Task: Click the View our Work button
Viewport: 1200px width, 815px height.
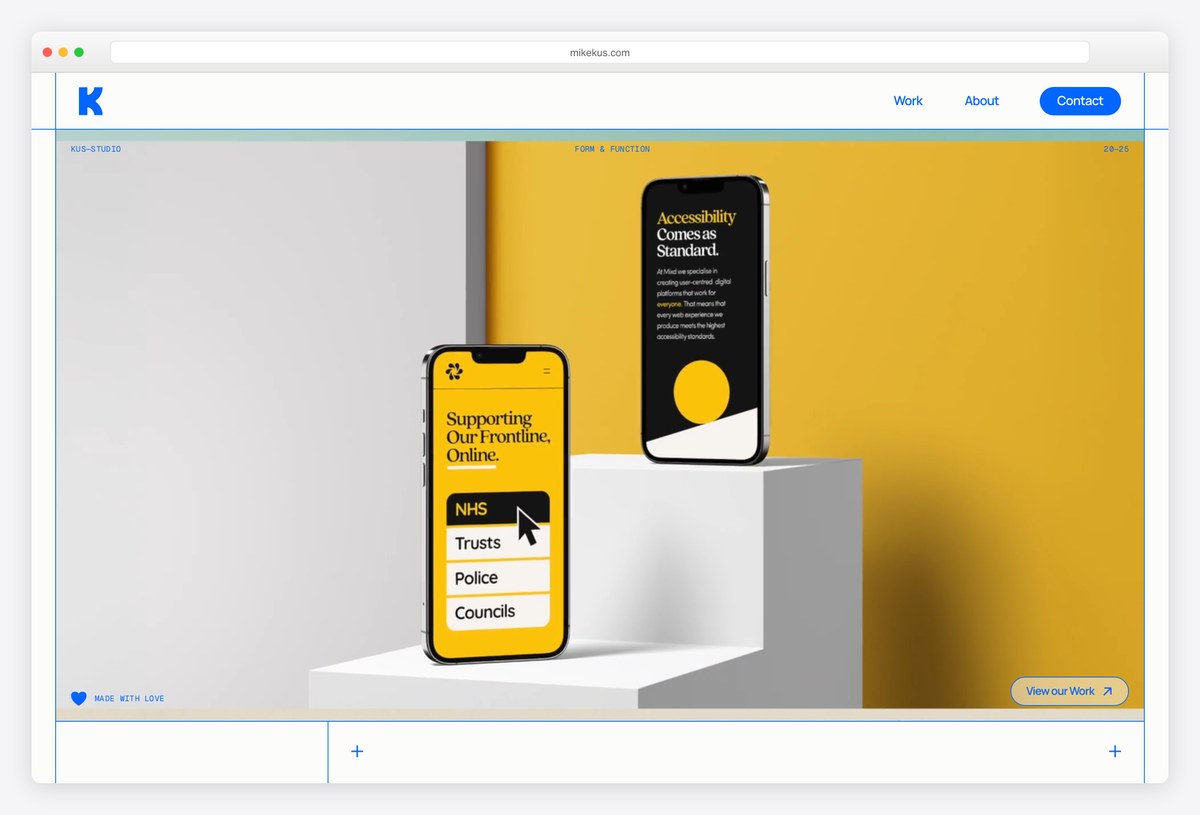Action: click(x=1070, y=691)
